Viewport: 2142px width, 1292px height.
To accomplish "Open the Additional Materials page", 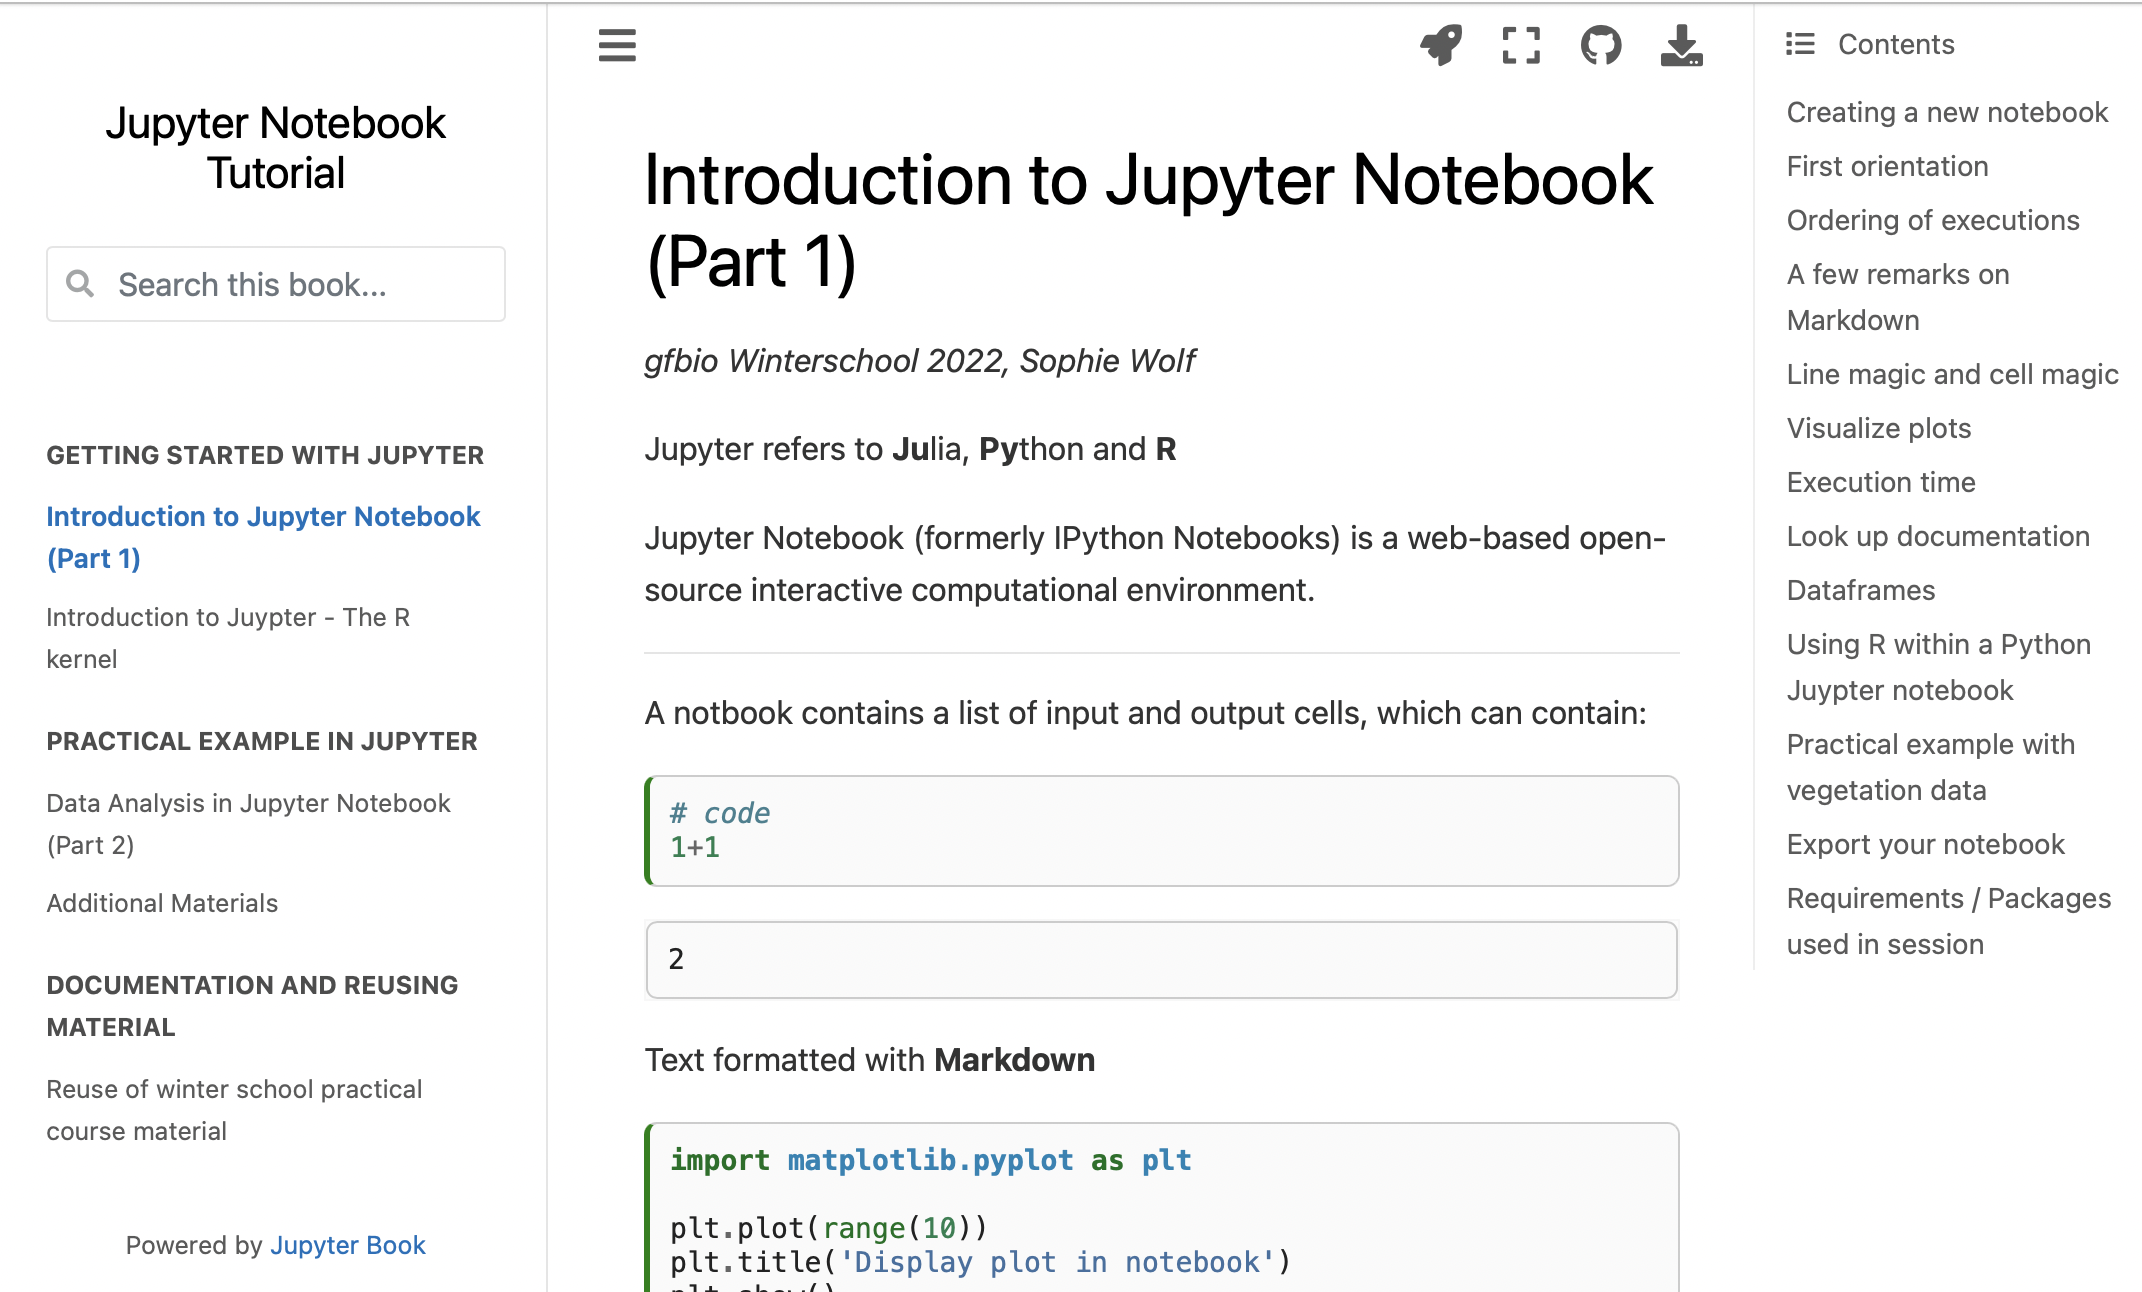I will [162, 903].
